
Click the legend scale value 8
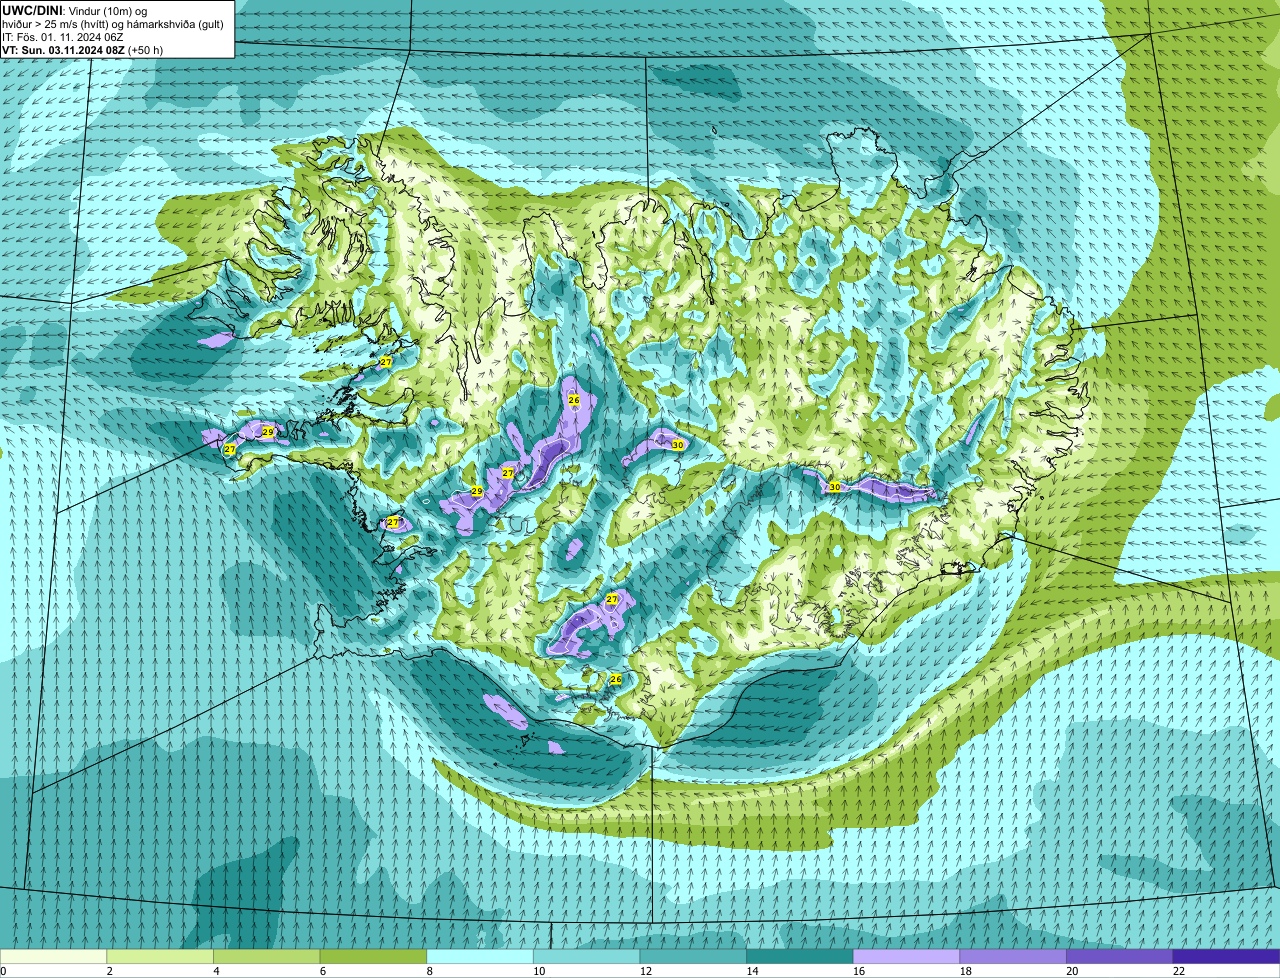tap(429, 971)
